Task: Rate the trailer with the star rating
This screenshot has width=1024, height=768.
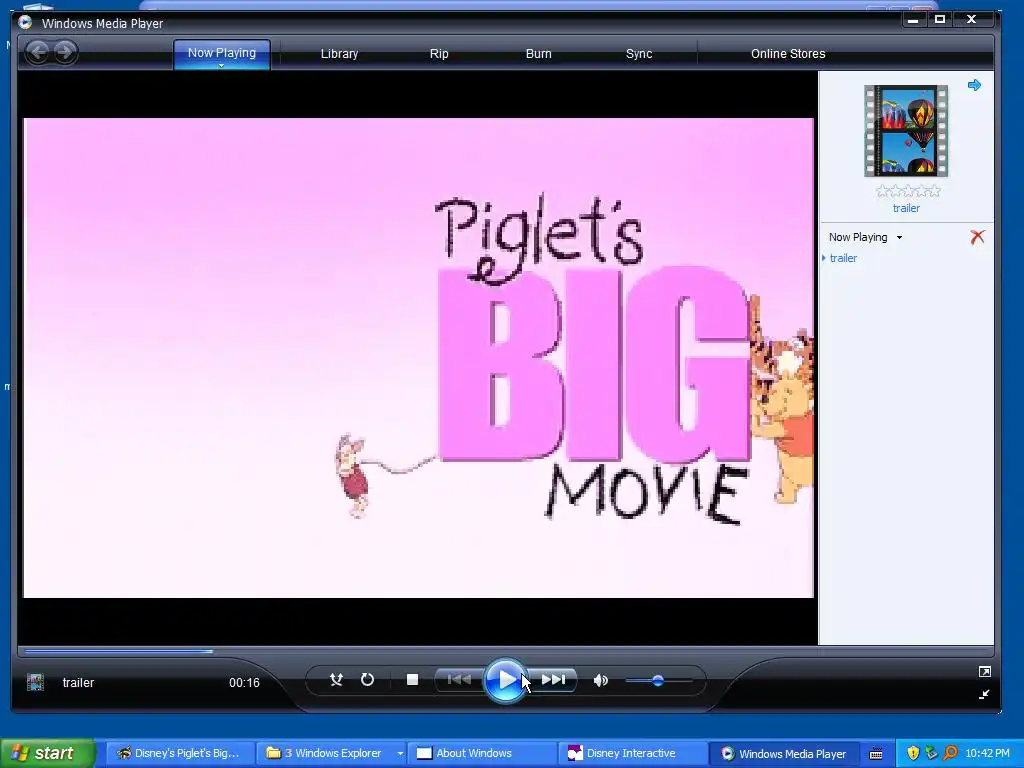Action: (x=908, y=191)
